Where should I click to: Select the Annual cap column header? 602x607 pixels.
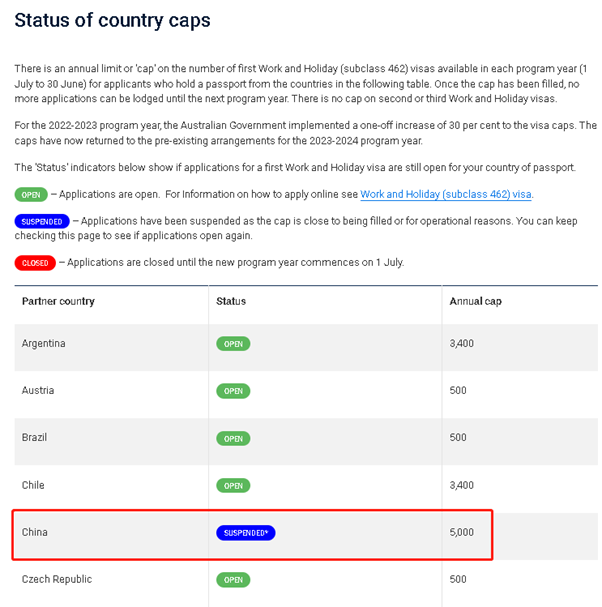click(475, 301)
